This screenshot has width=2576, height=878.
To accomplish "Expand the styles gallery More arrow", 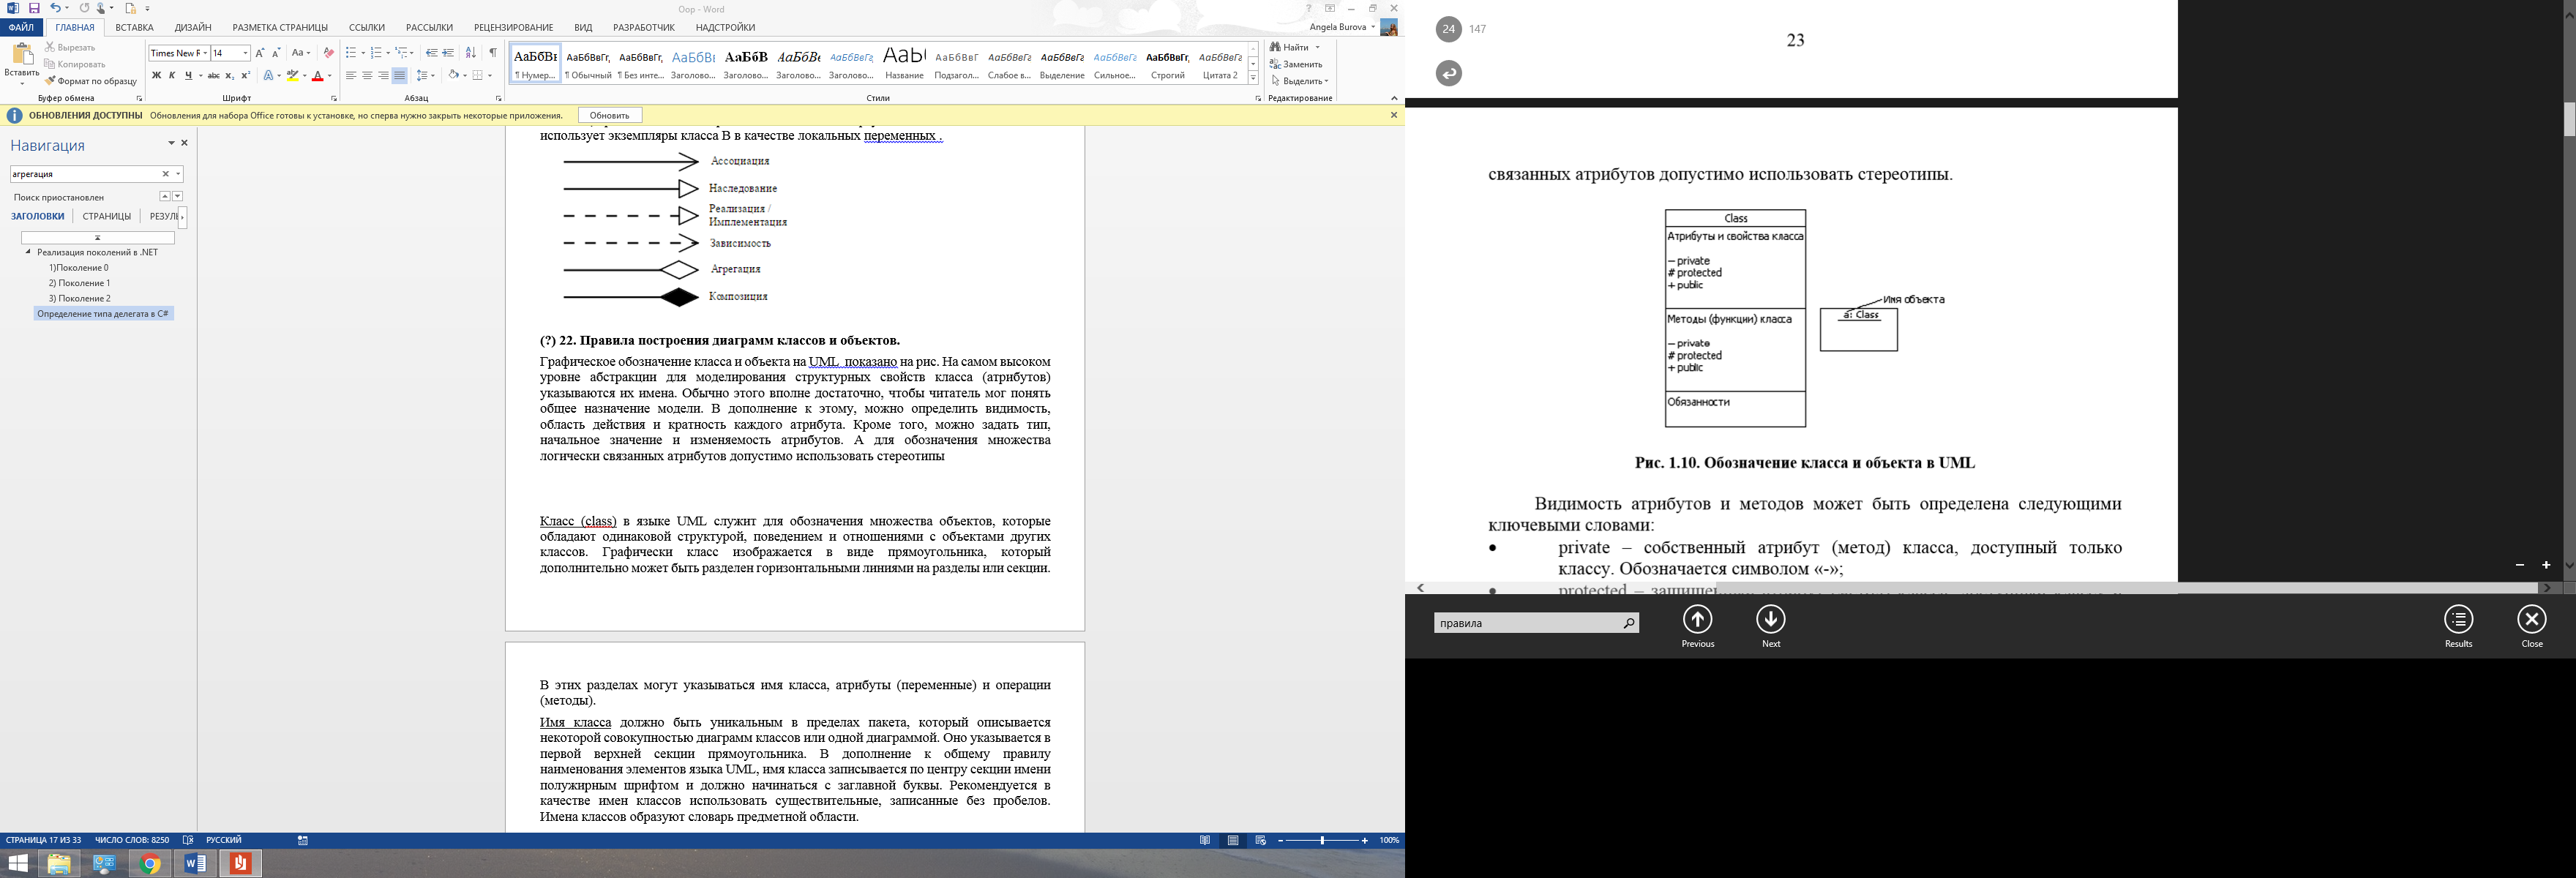I will click(1253, 78).
